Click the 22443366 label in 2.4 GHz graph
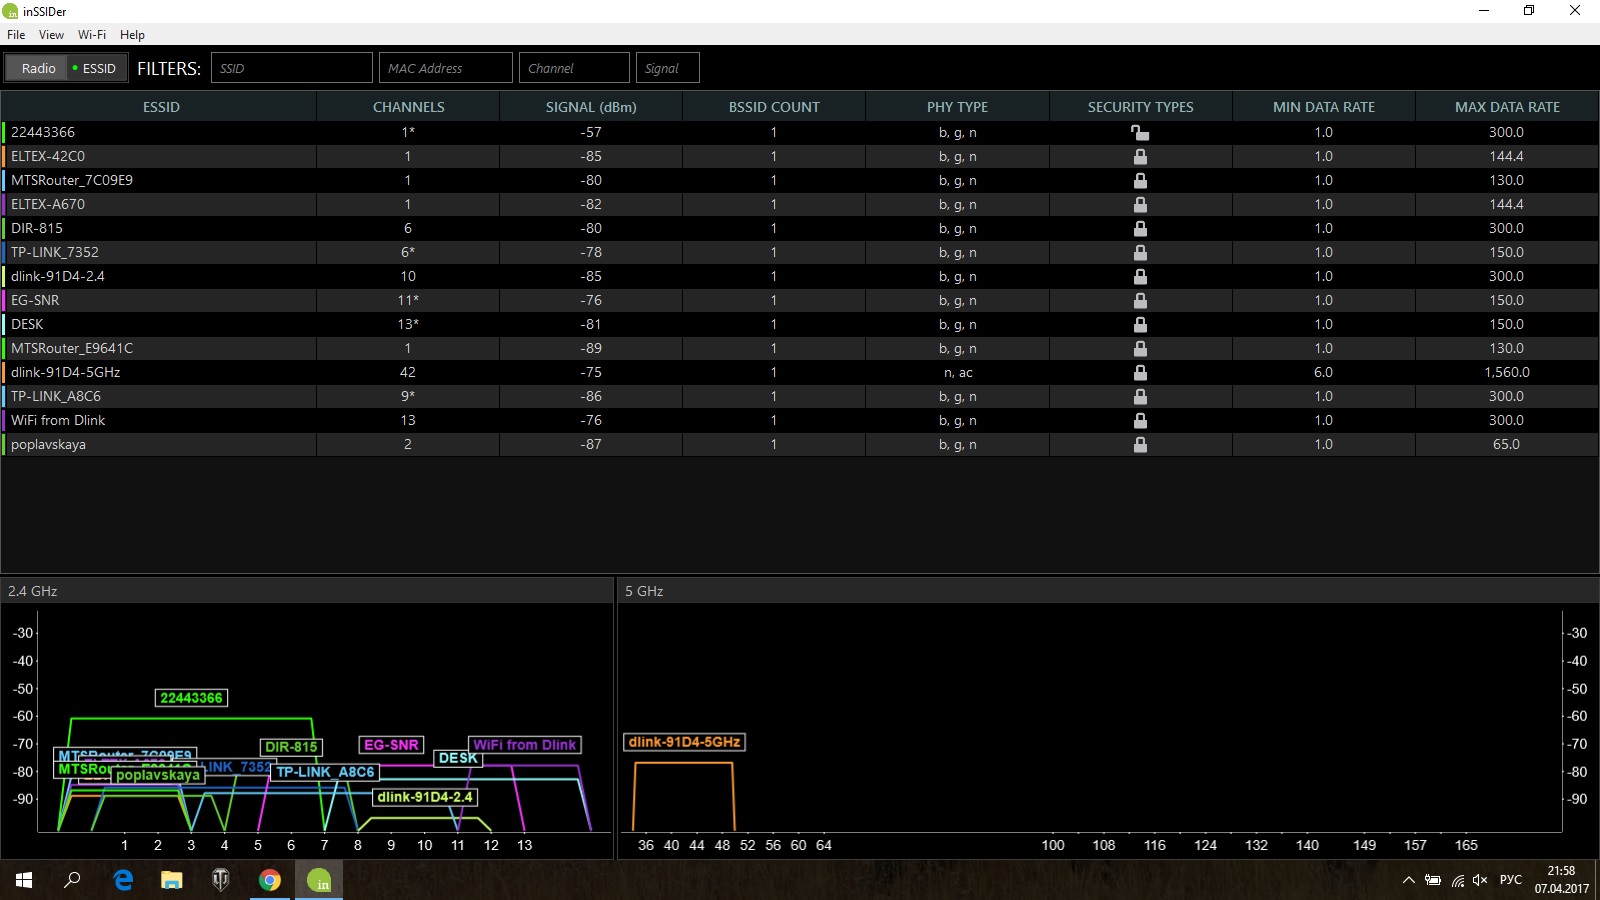This screenshot has width=1600, height=900. (191, 698)
